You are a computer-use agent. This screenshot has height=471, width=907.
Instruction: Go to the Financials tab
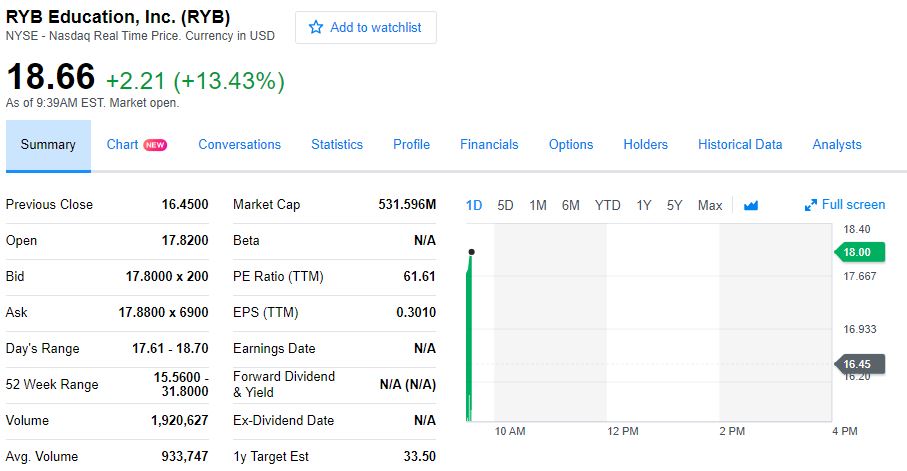(489, 145)
